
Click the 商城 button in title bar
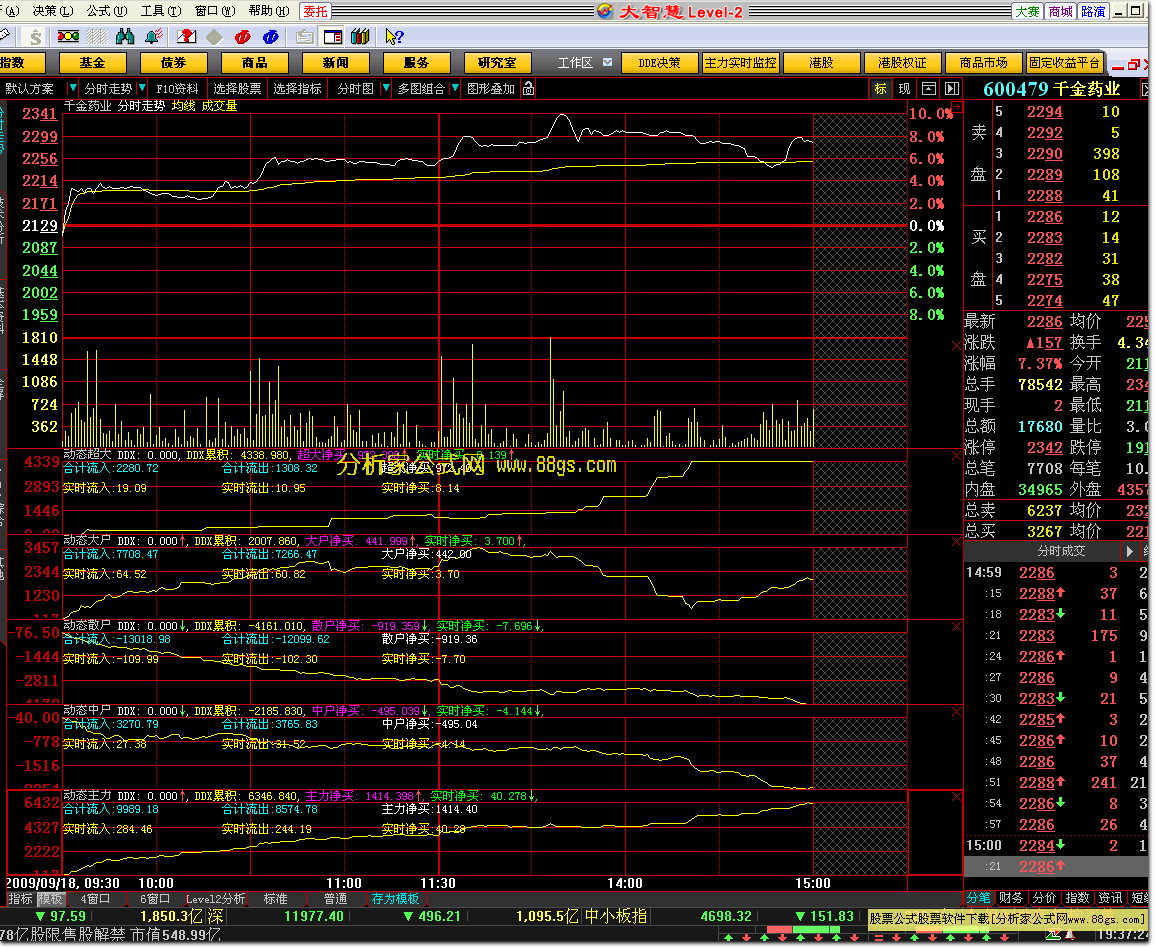(1061, 11)
